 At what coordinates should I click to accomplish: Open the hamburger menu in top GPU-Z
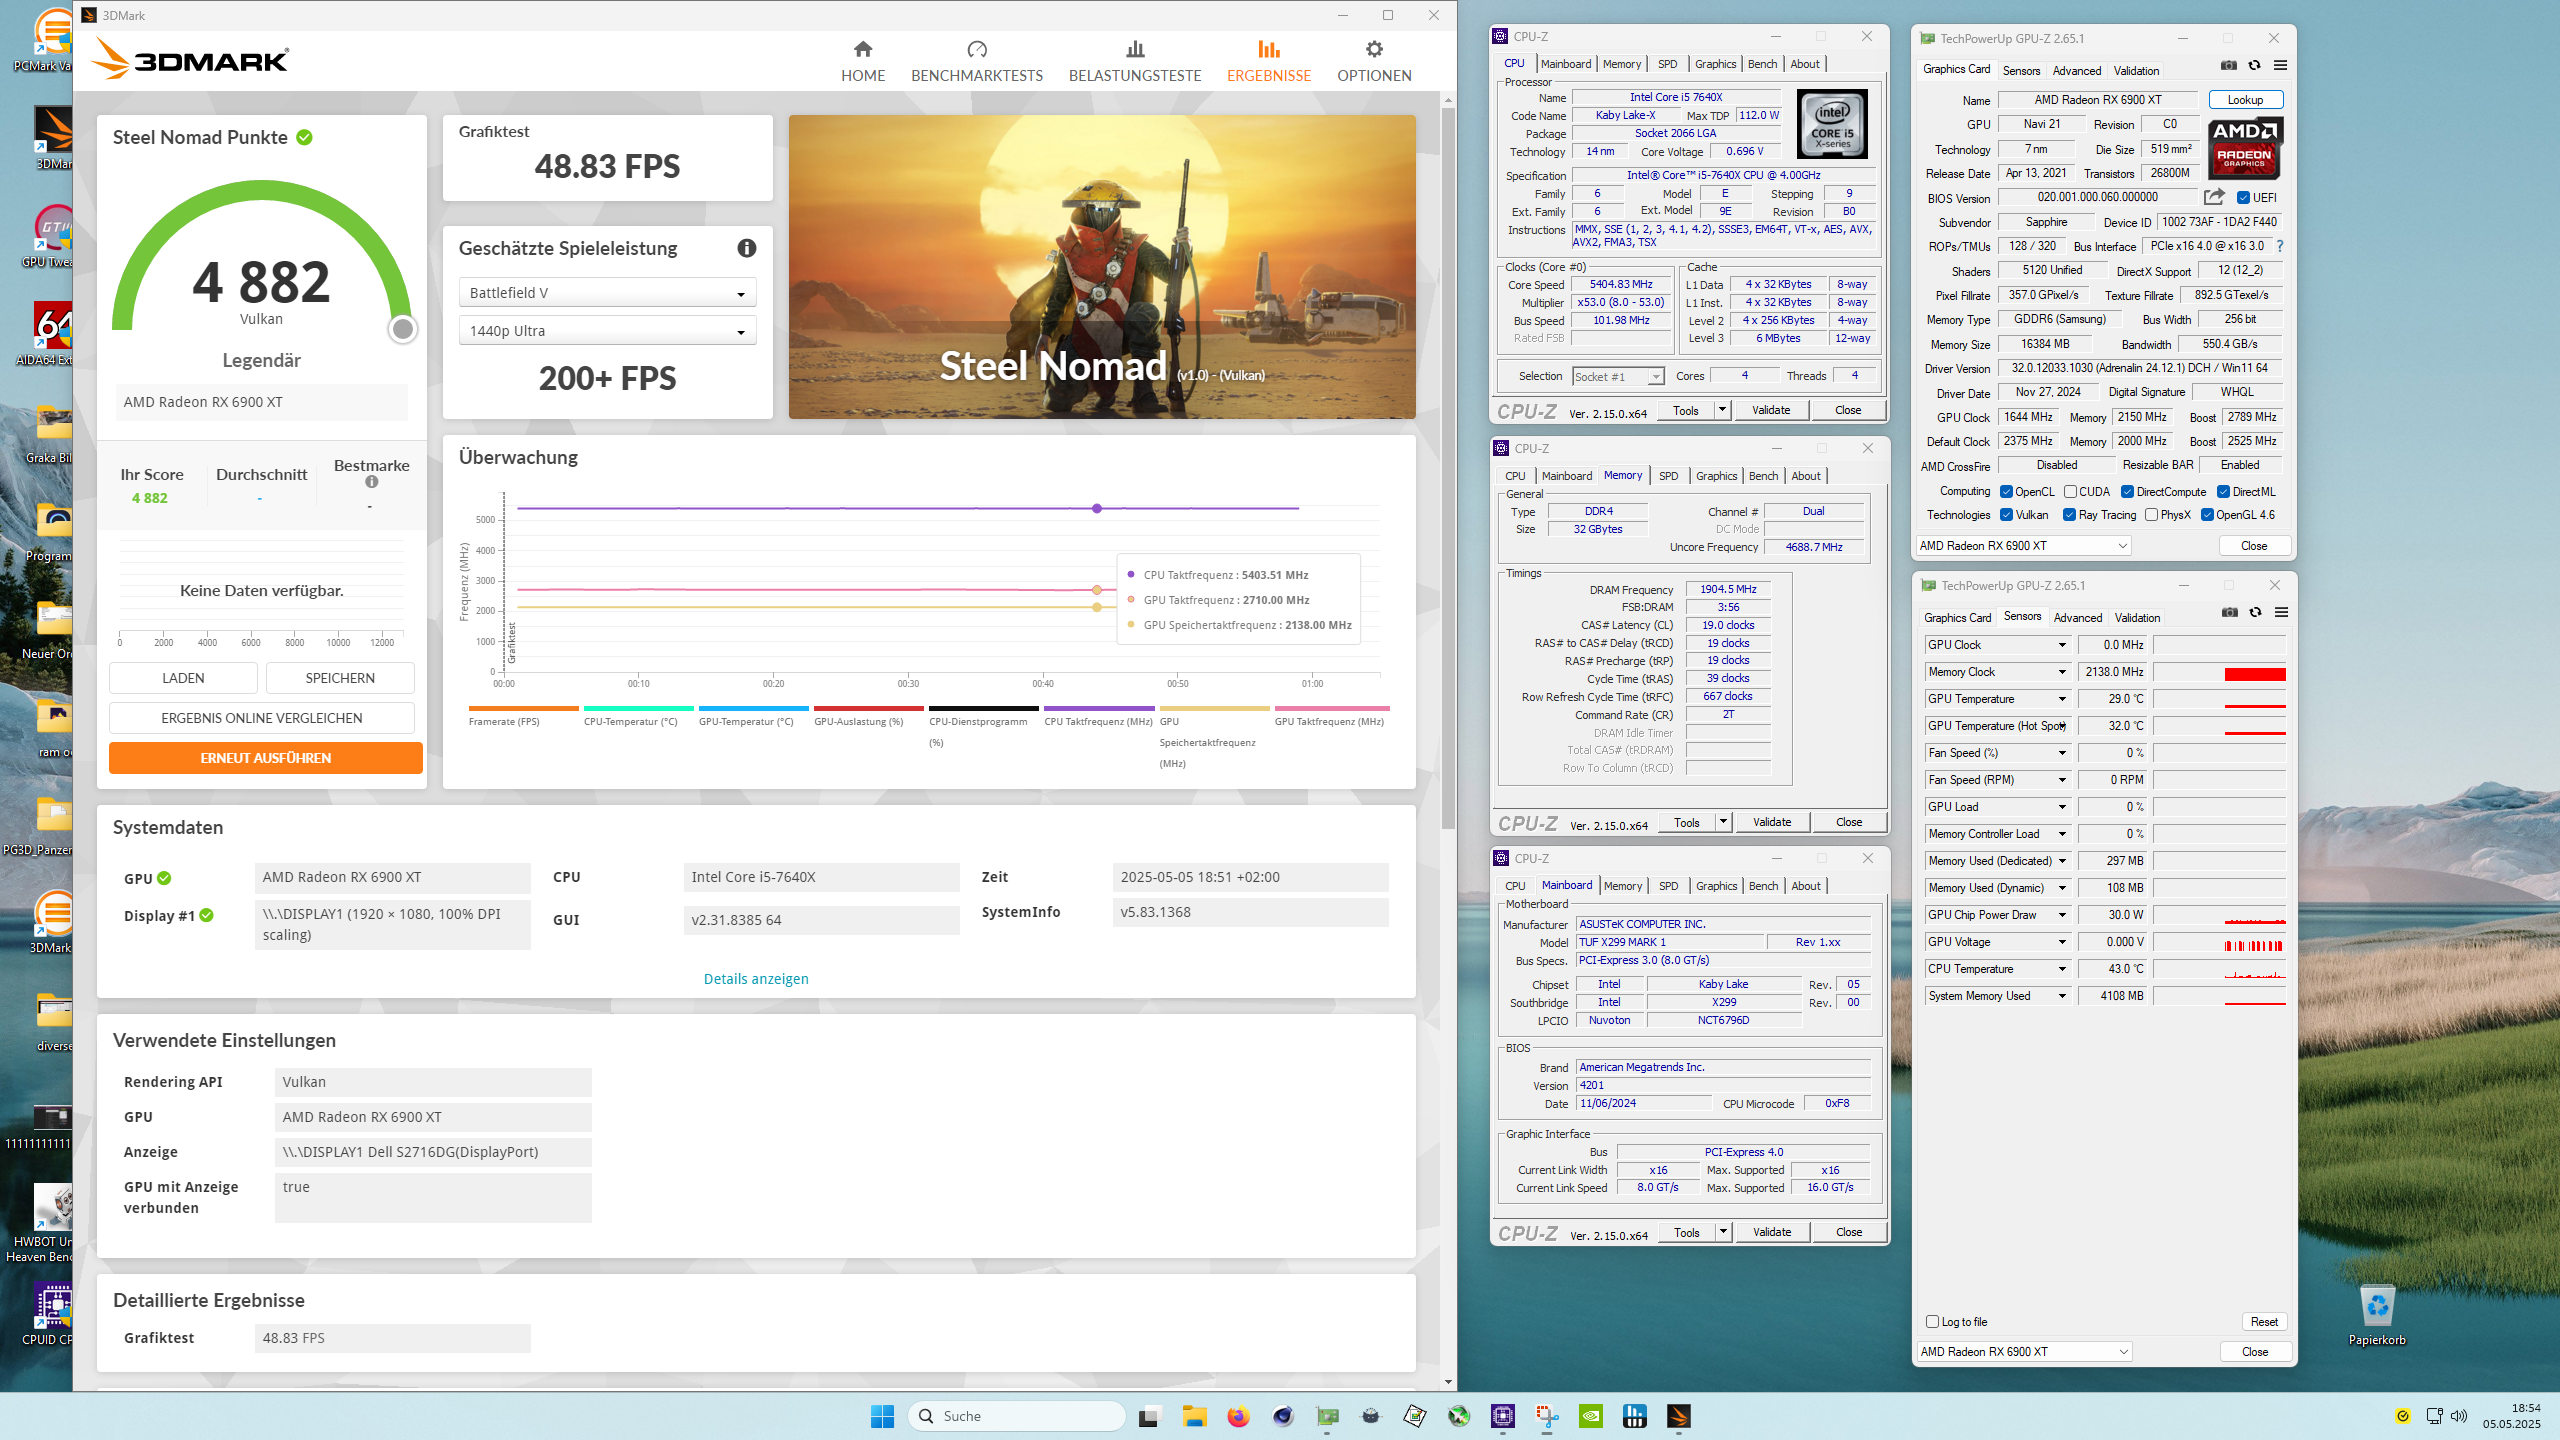[2280, 65]
